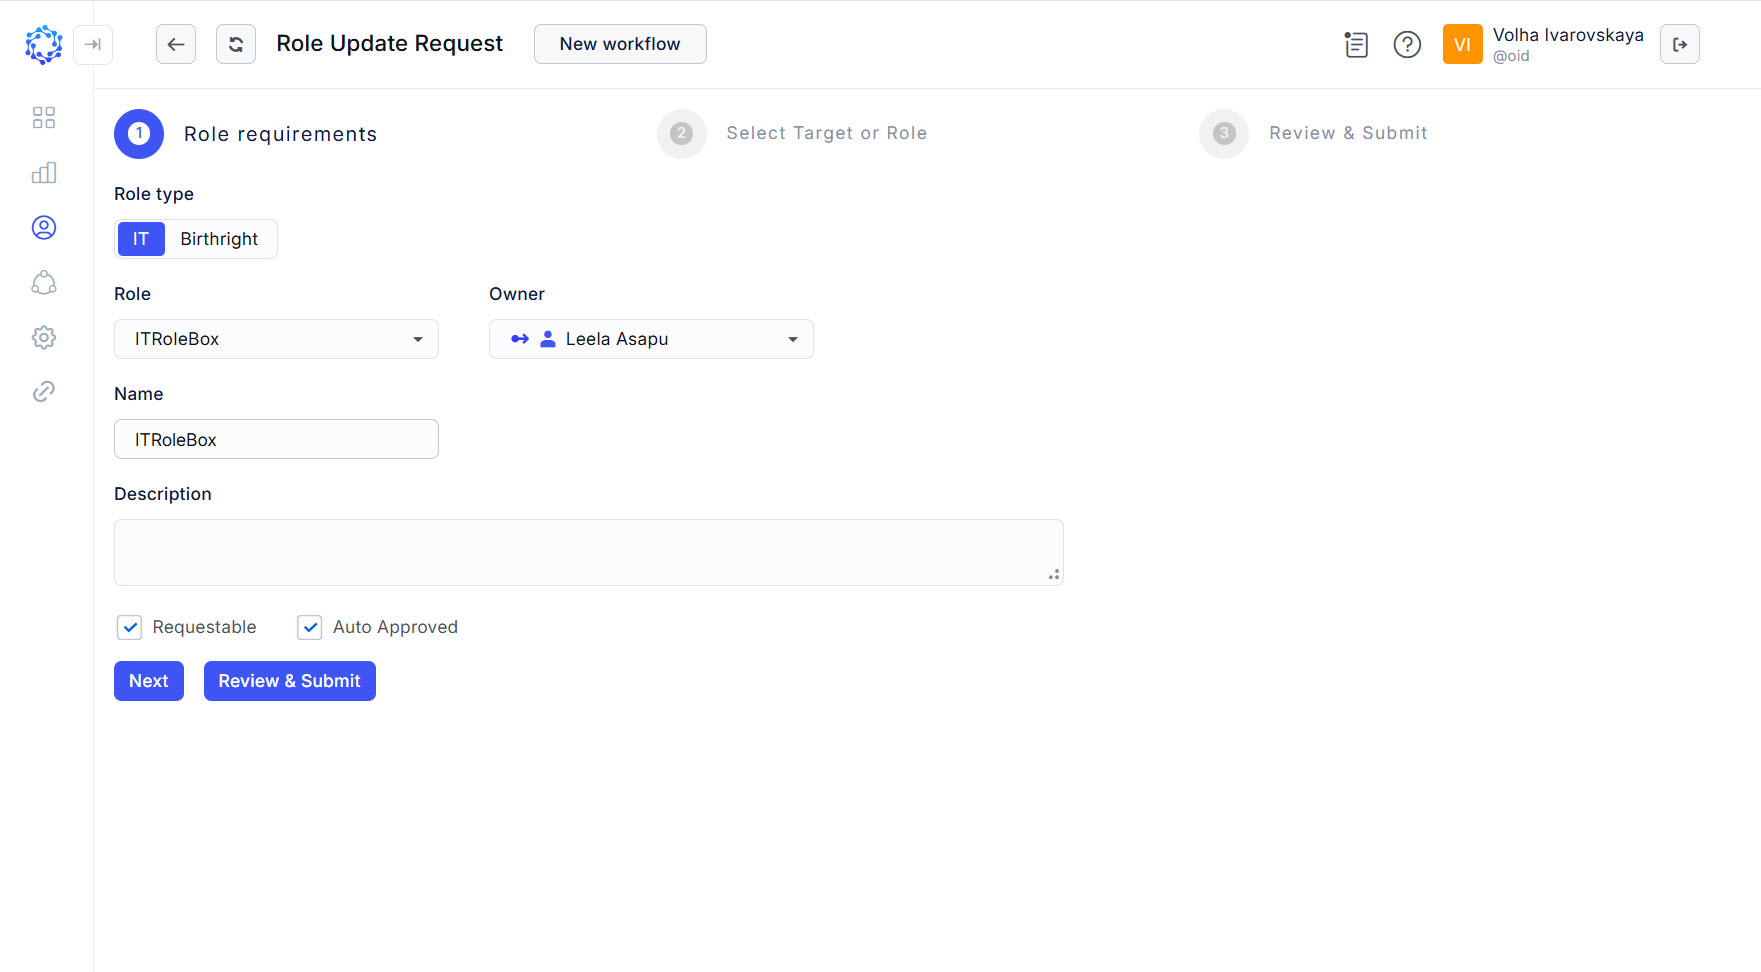The image size is (1761, 972).
Task: Select the user profile icon in sidebar
Action: click(x=43, y=227)
